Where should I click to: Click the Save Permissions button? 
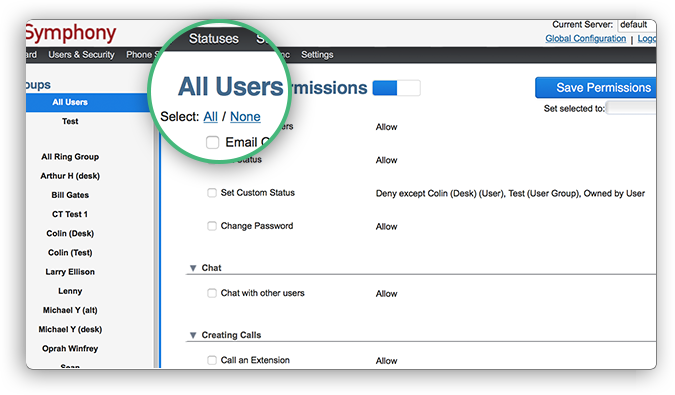[x=596, y=88]
